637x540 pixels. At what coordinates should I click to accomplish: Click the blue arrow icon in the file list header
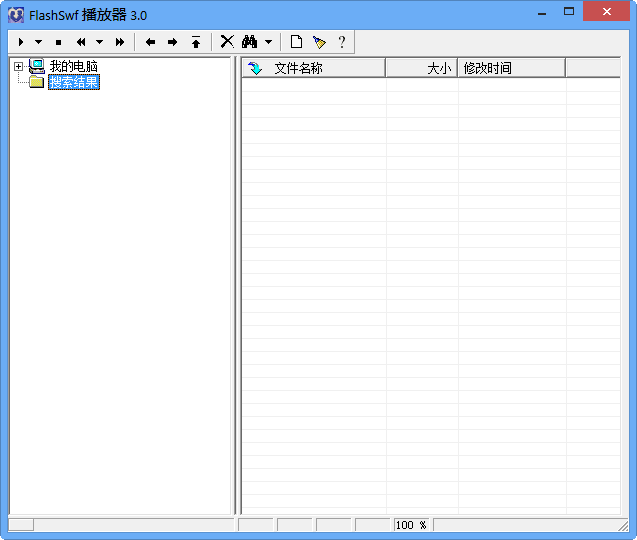click(x=255, y=68)
